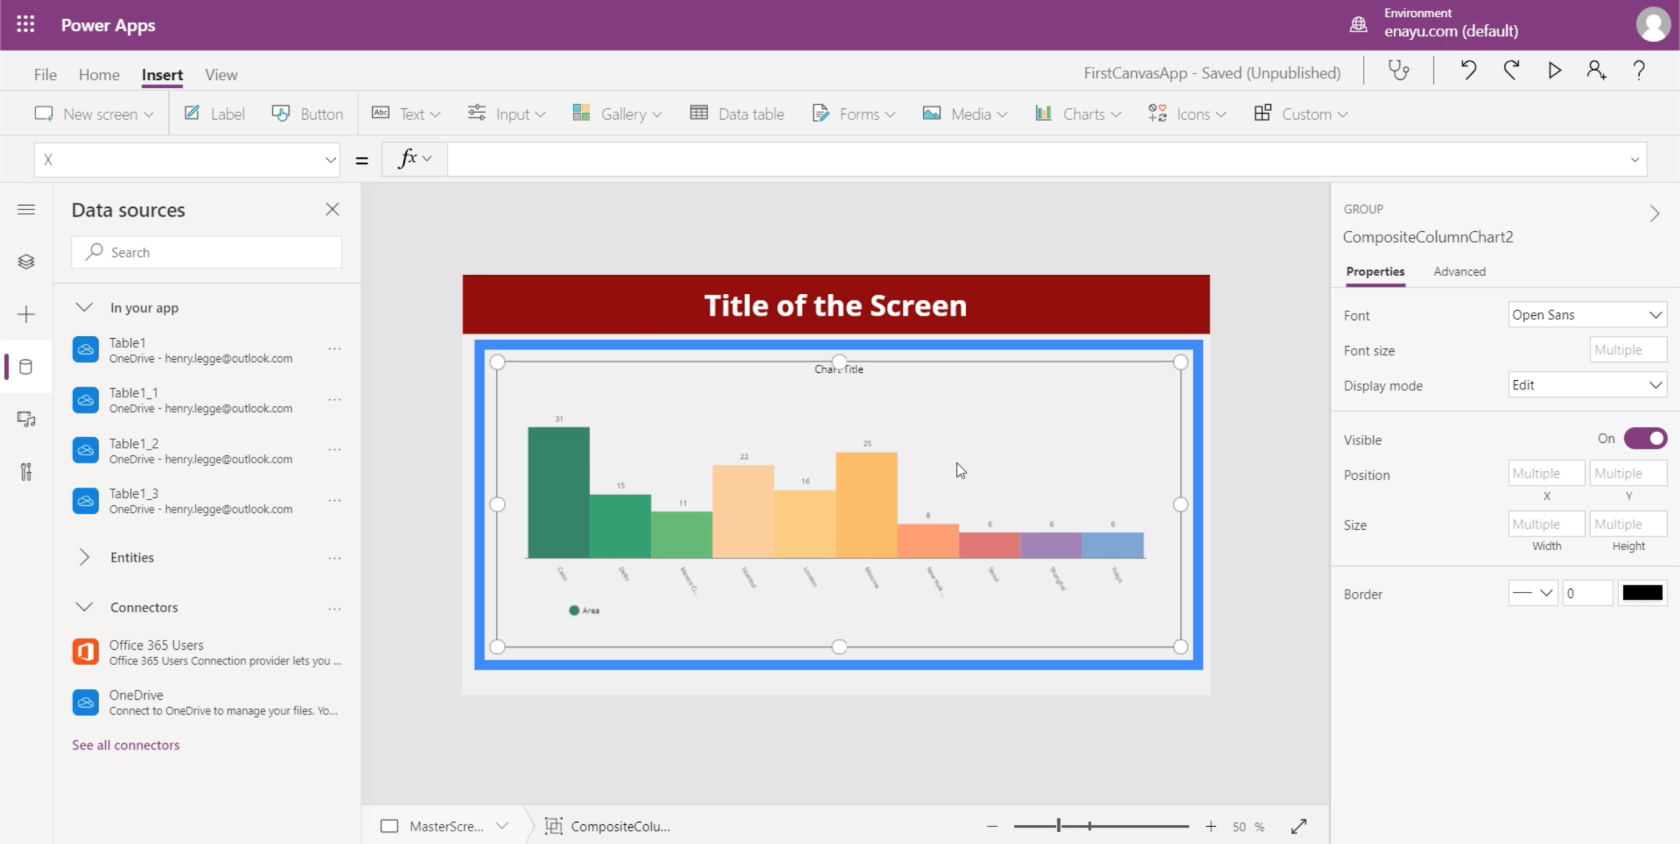This screenshot has height=844, width=1680.
Task: Collapse the Connectors section
Action: tap(84, 607)
